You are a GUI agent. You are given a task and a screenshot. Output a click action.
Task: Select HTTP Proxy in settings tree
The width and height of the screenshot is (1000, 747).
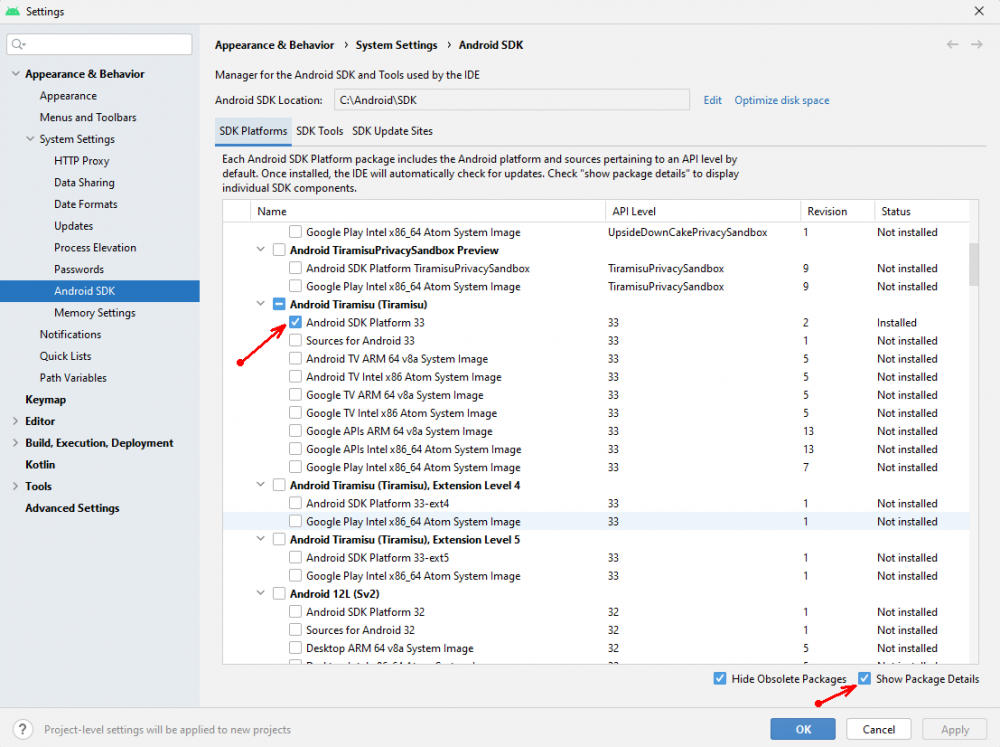pos(82,161)
